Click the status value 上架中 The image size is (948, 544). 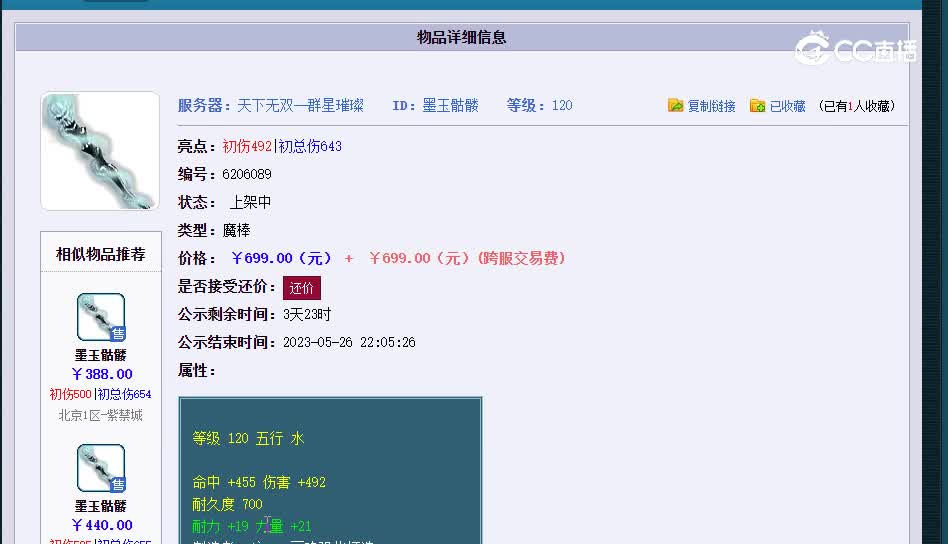pos(250,202)
